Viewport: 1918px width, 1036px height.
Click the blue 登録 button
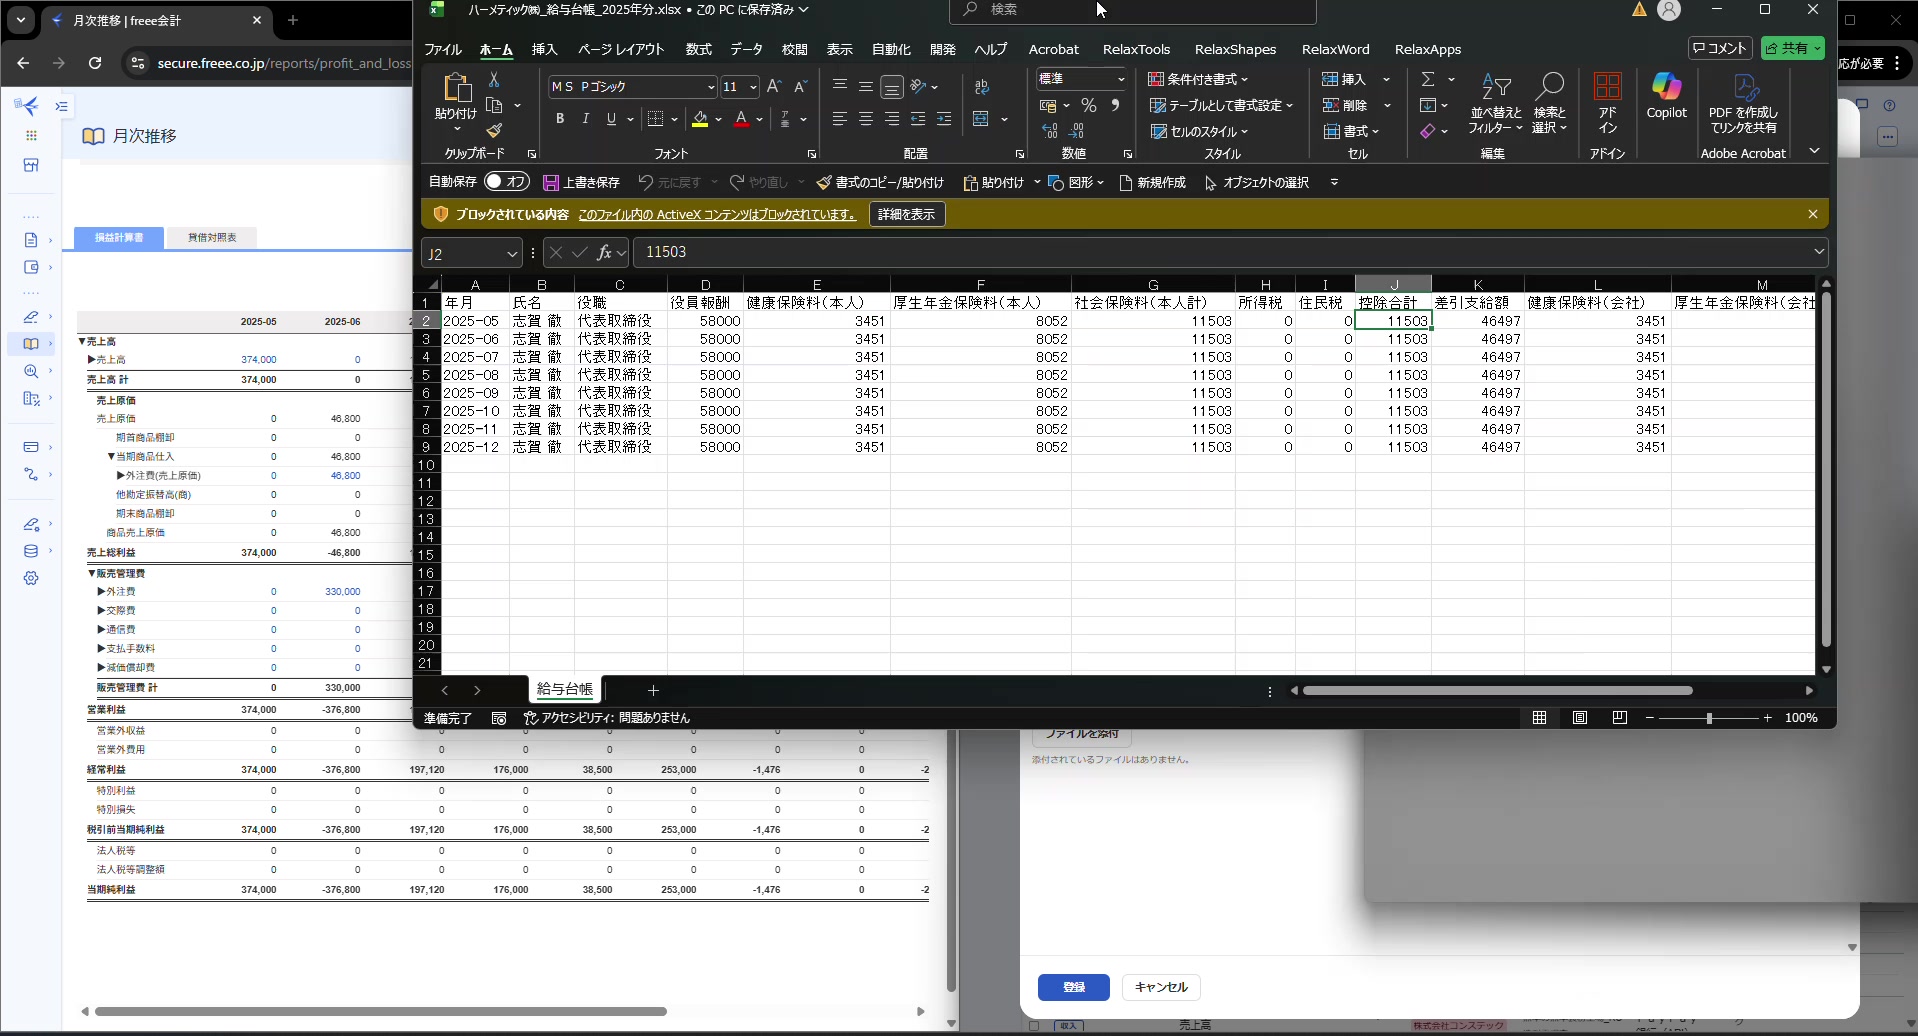point(1073,987)
